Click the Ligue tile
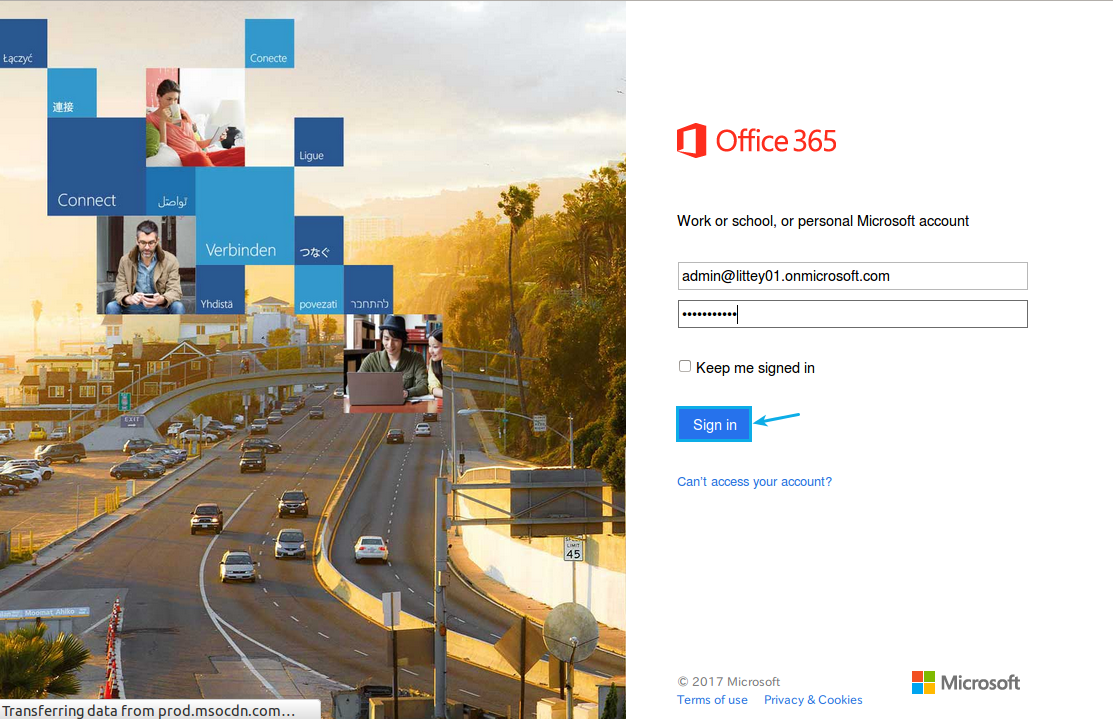This screenshot has height=719, width=1113. 319,142
